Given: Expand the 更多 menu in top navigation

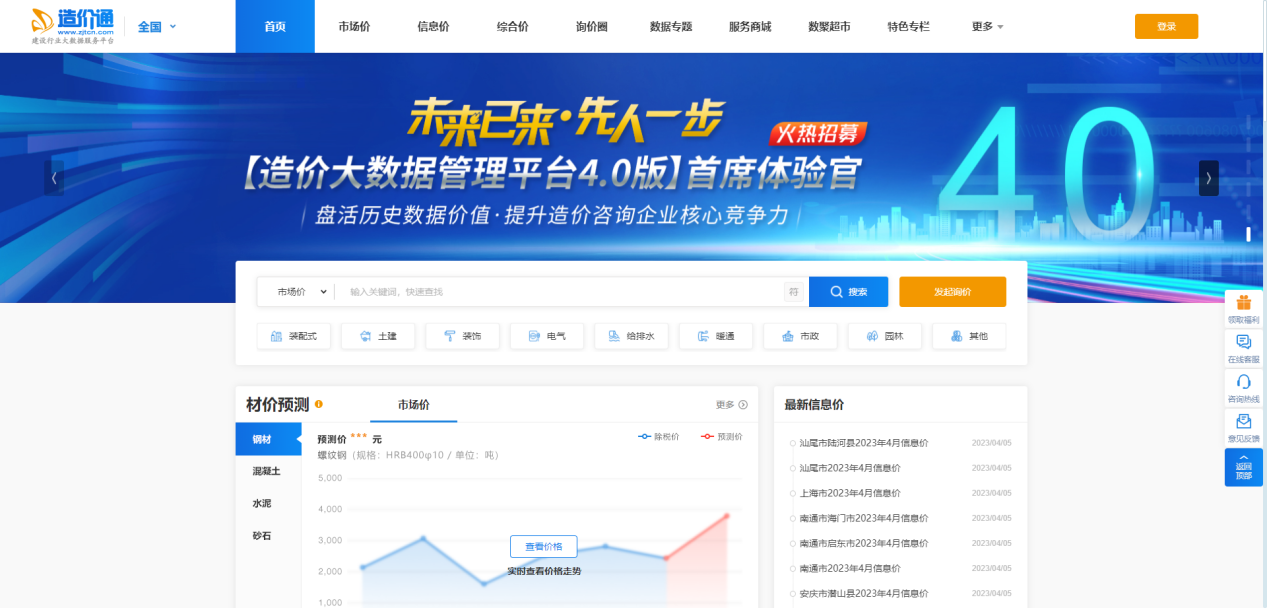Looking at the screenshot, I should tap(987, 26).
